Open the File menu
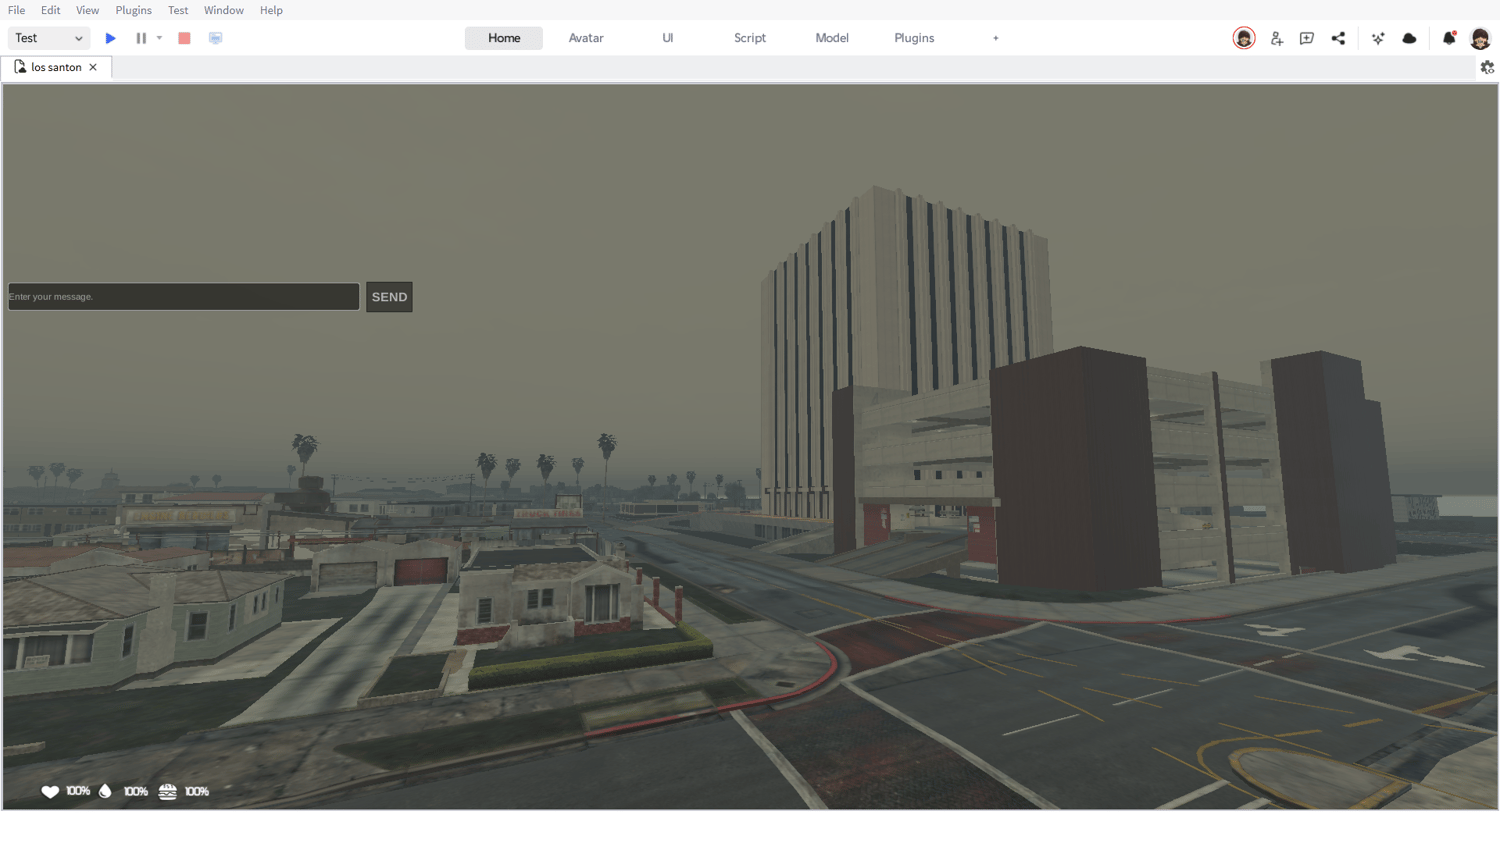1500x843 pixels. 17,10
